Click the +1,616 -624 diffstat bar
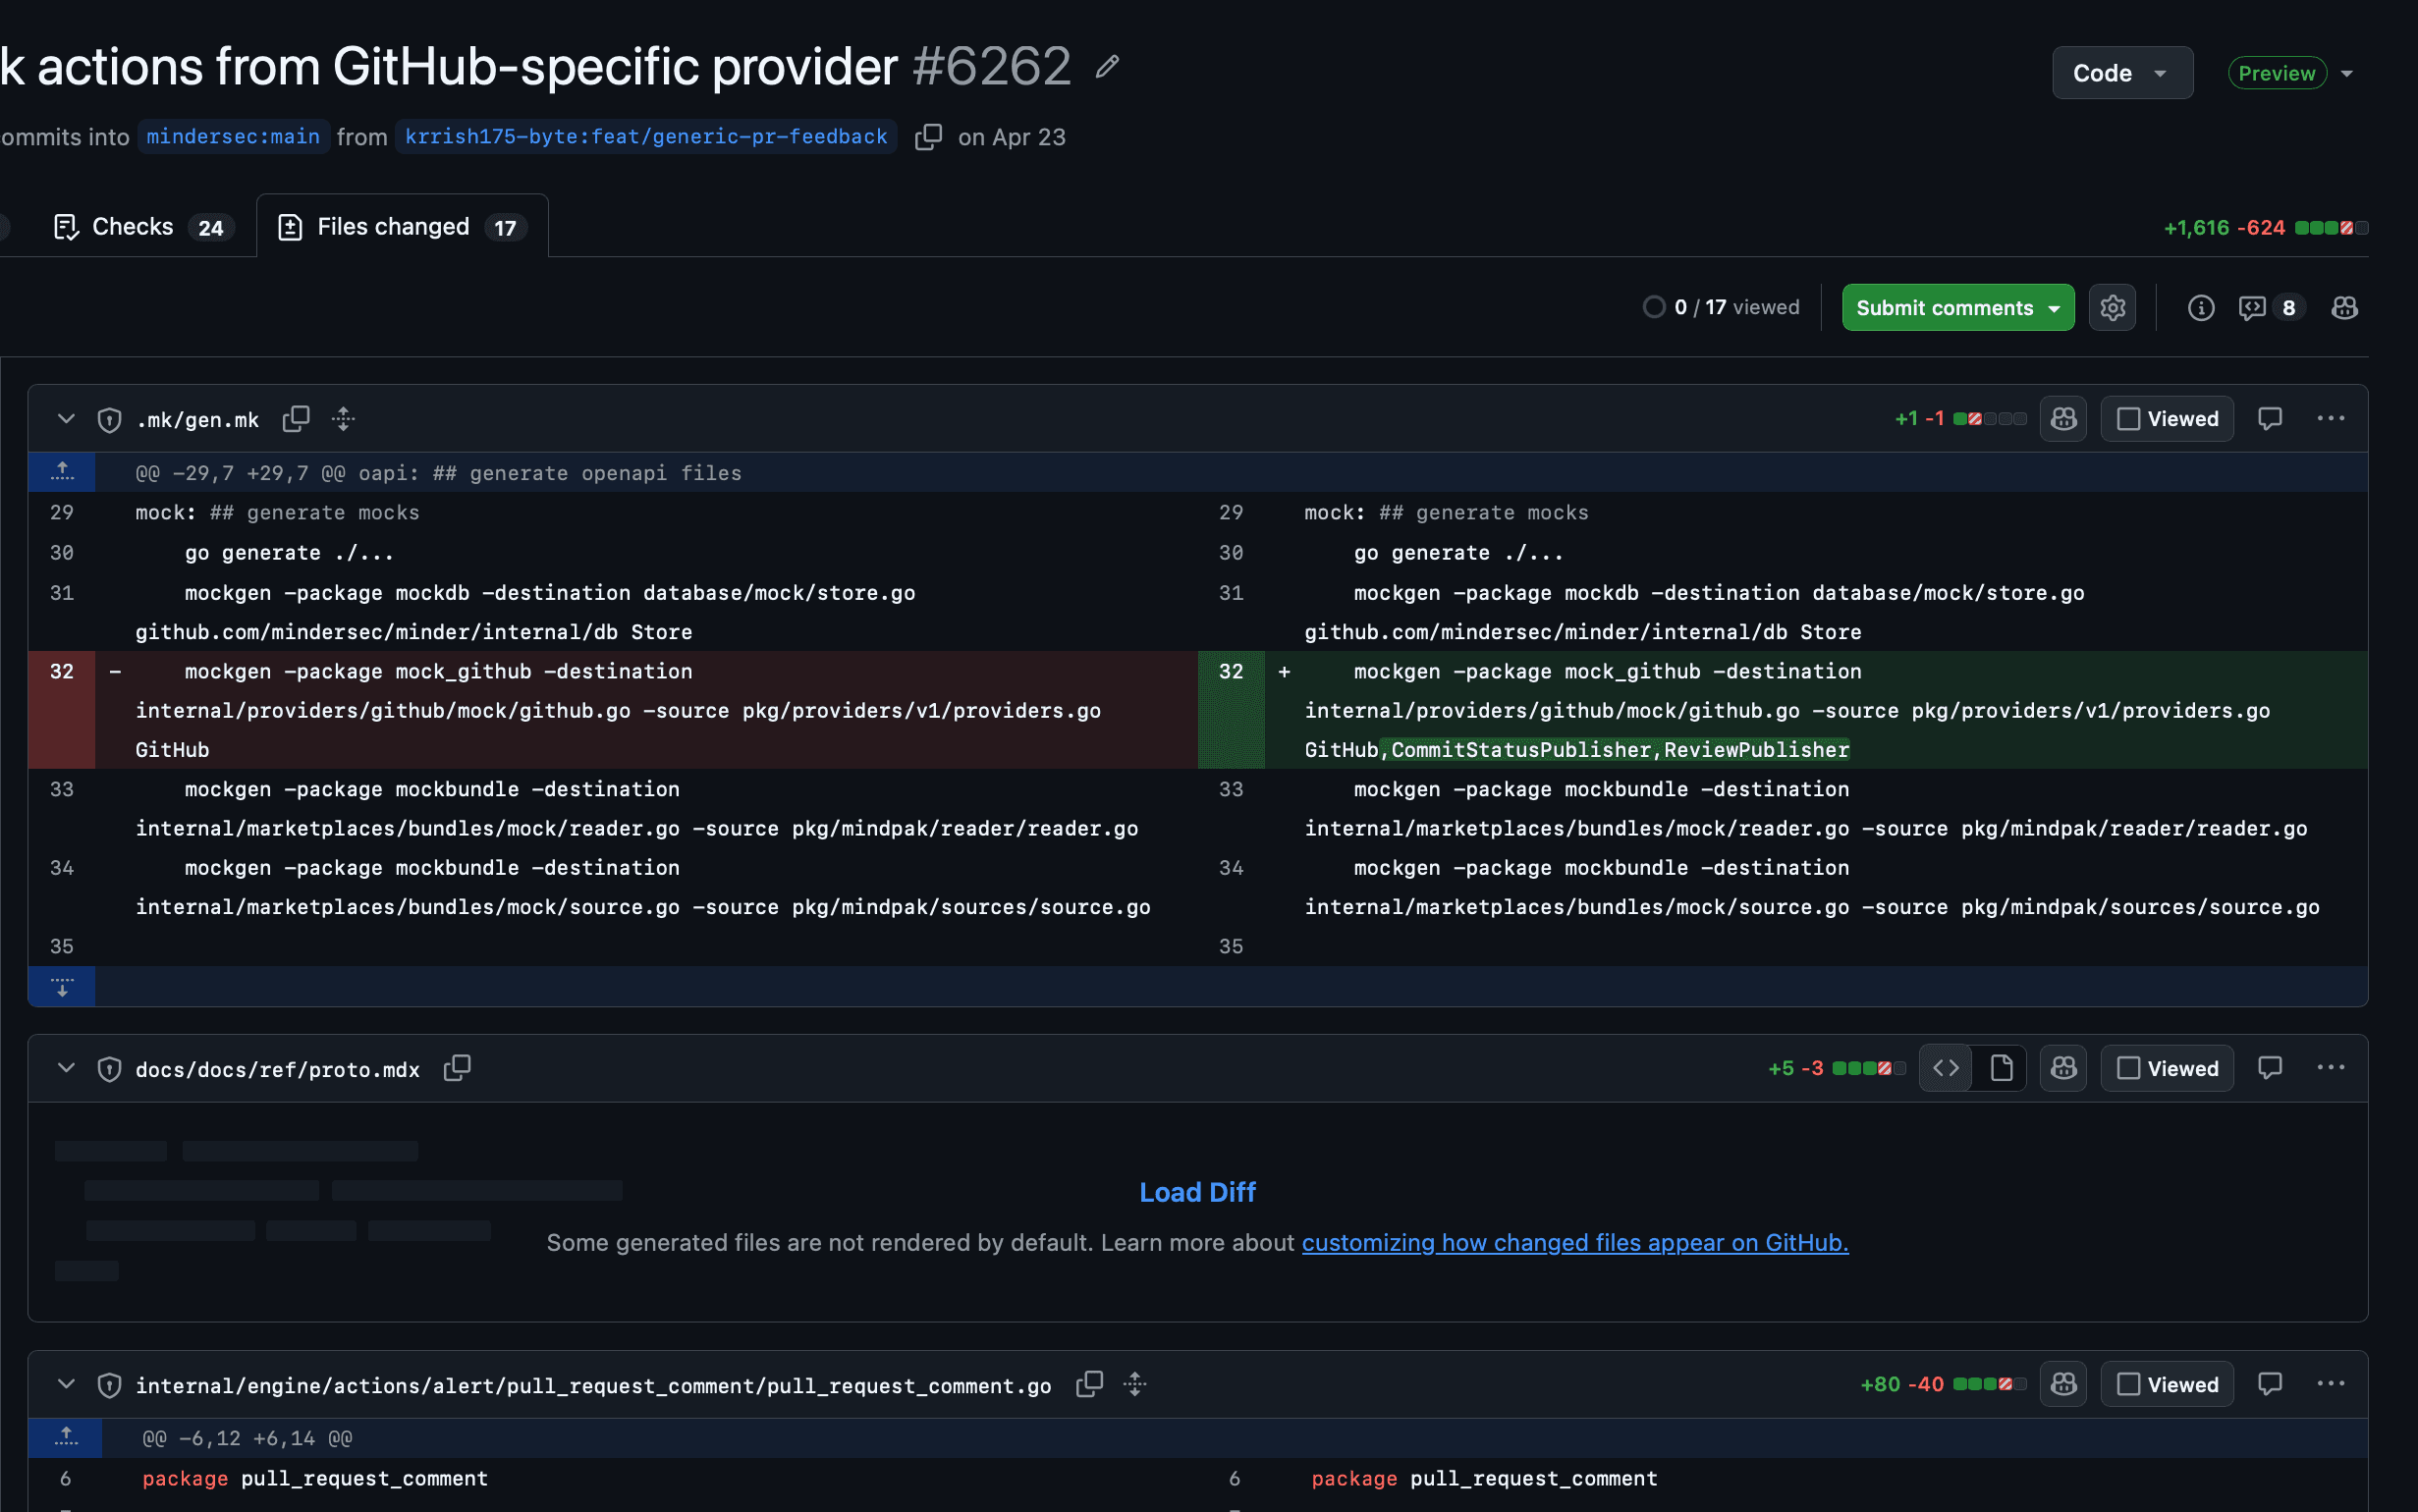Viewport: 2418px width, 1512px height. click(x=2265, y=228)
